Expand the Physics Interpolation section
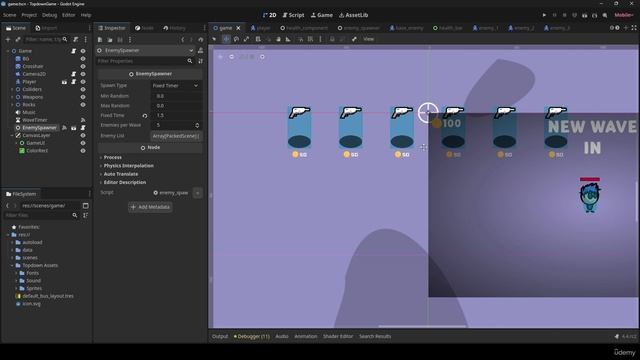This screenshot has height=360, width=640. 128,166
